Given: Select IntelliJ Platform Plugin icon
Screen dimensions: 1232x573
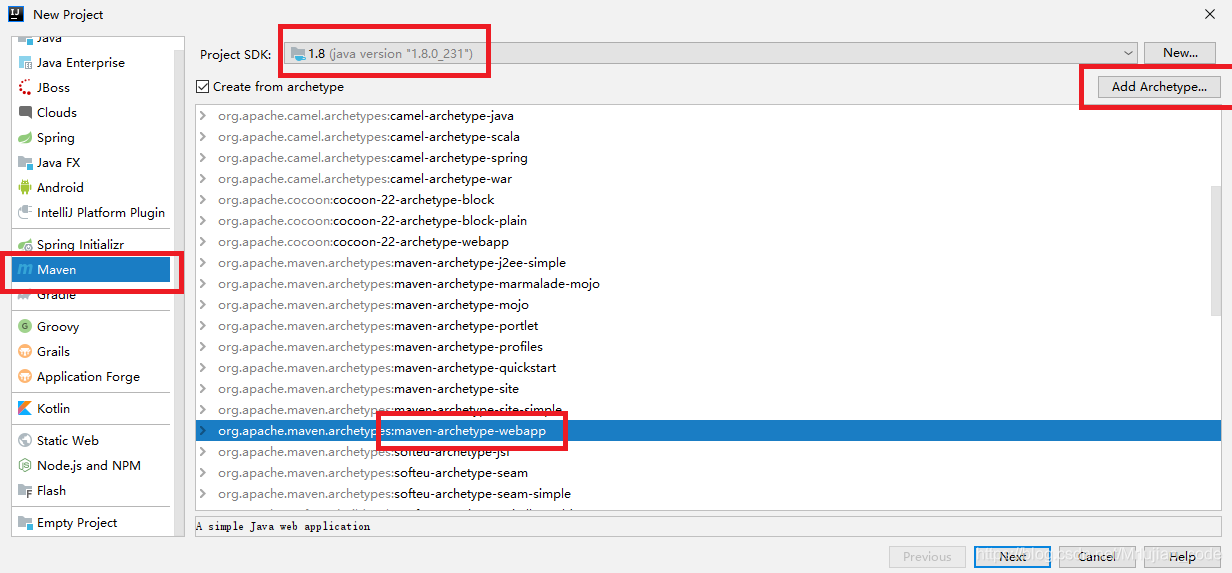Looking at the screenshot, I should pos(25,213).
